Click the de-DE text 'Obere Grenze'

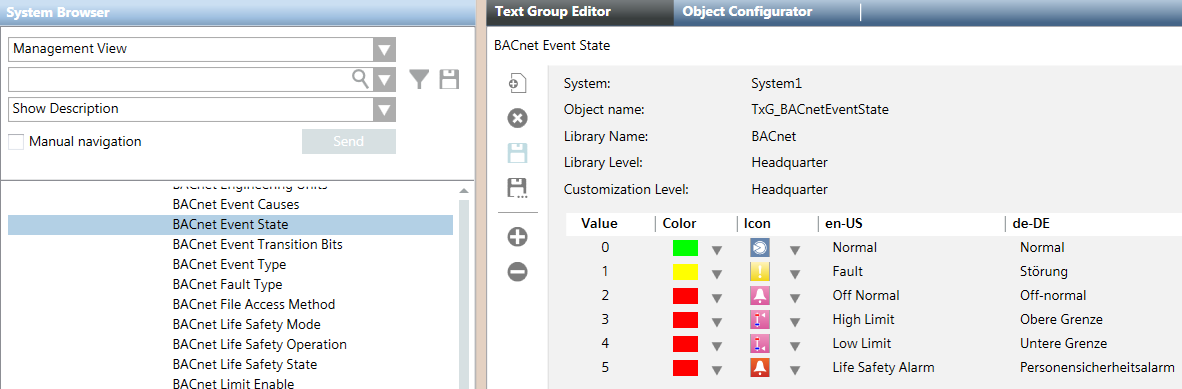tap(1061, 320)
